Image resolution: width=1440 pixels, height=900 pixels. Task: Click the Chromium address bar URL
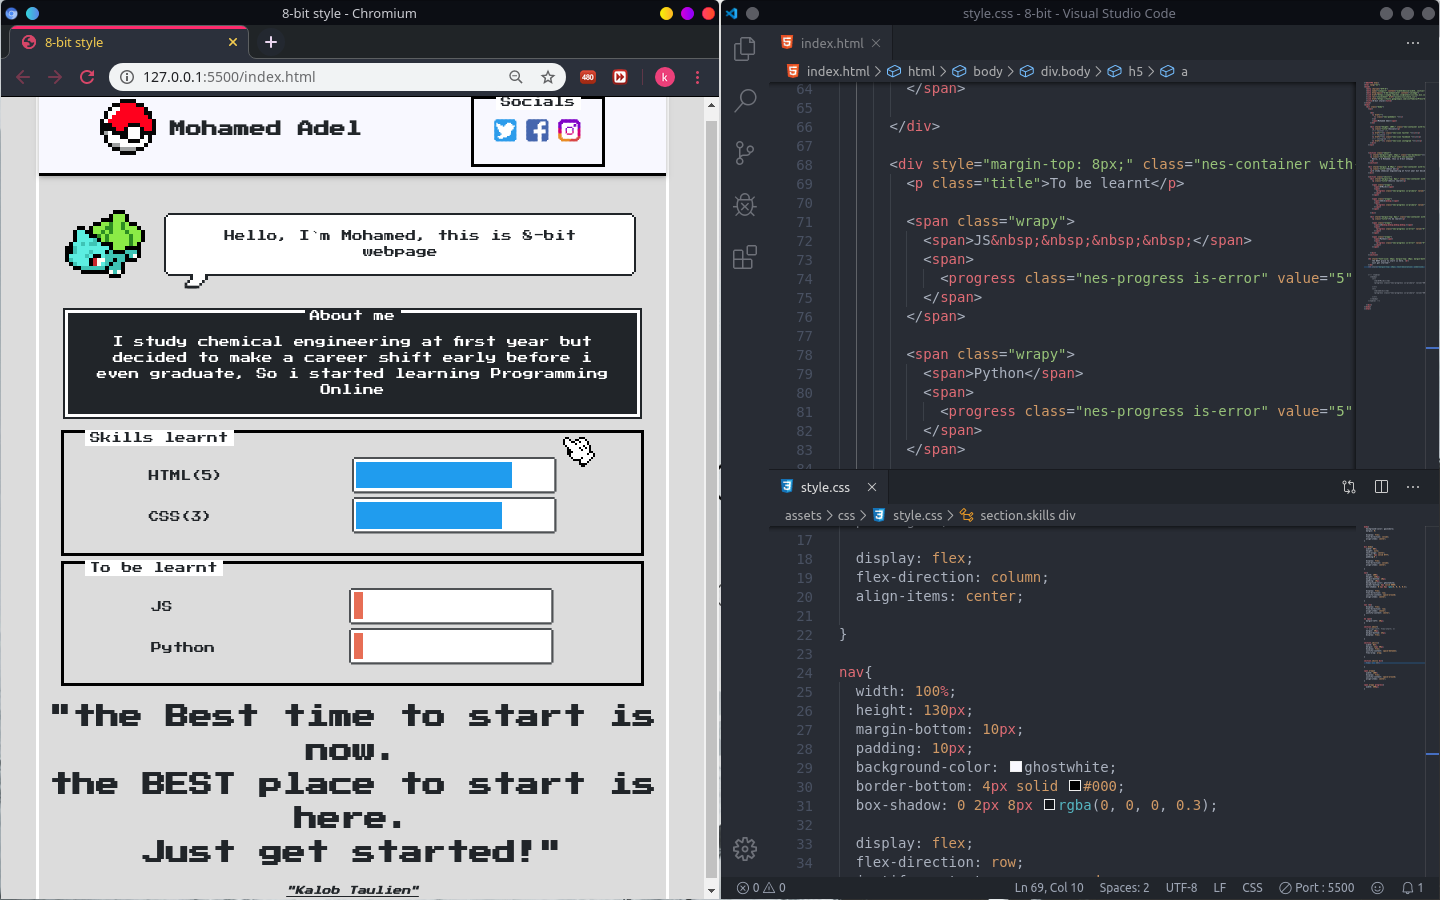[x=229, y=77]
